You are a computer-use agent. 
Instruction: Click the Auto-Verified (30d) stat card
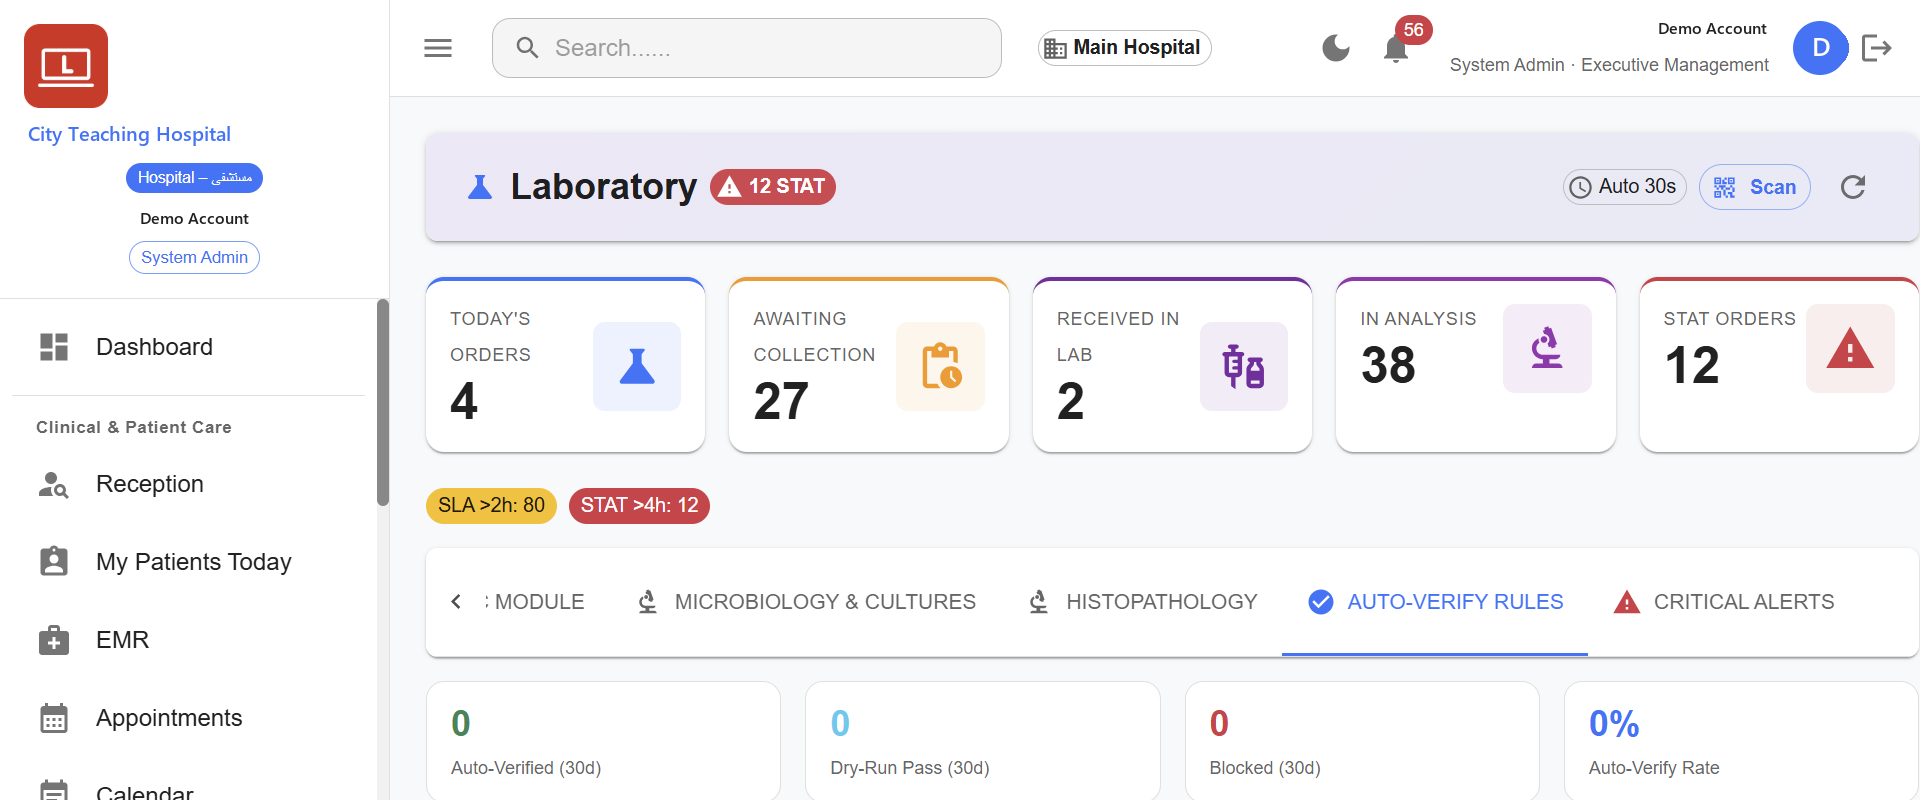[x=603, y=741]
